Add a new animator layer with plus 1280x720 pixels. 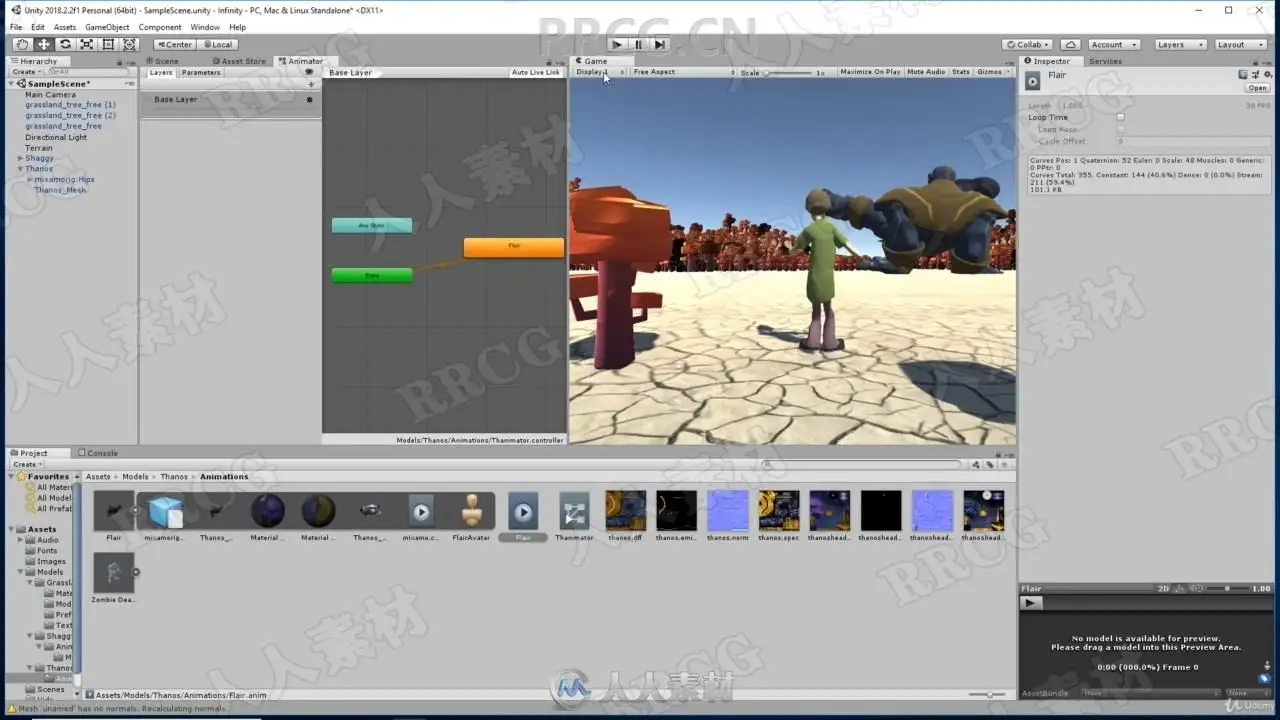311,84
